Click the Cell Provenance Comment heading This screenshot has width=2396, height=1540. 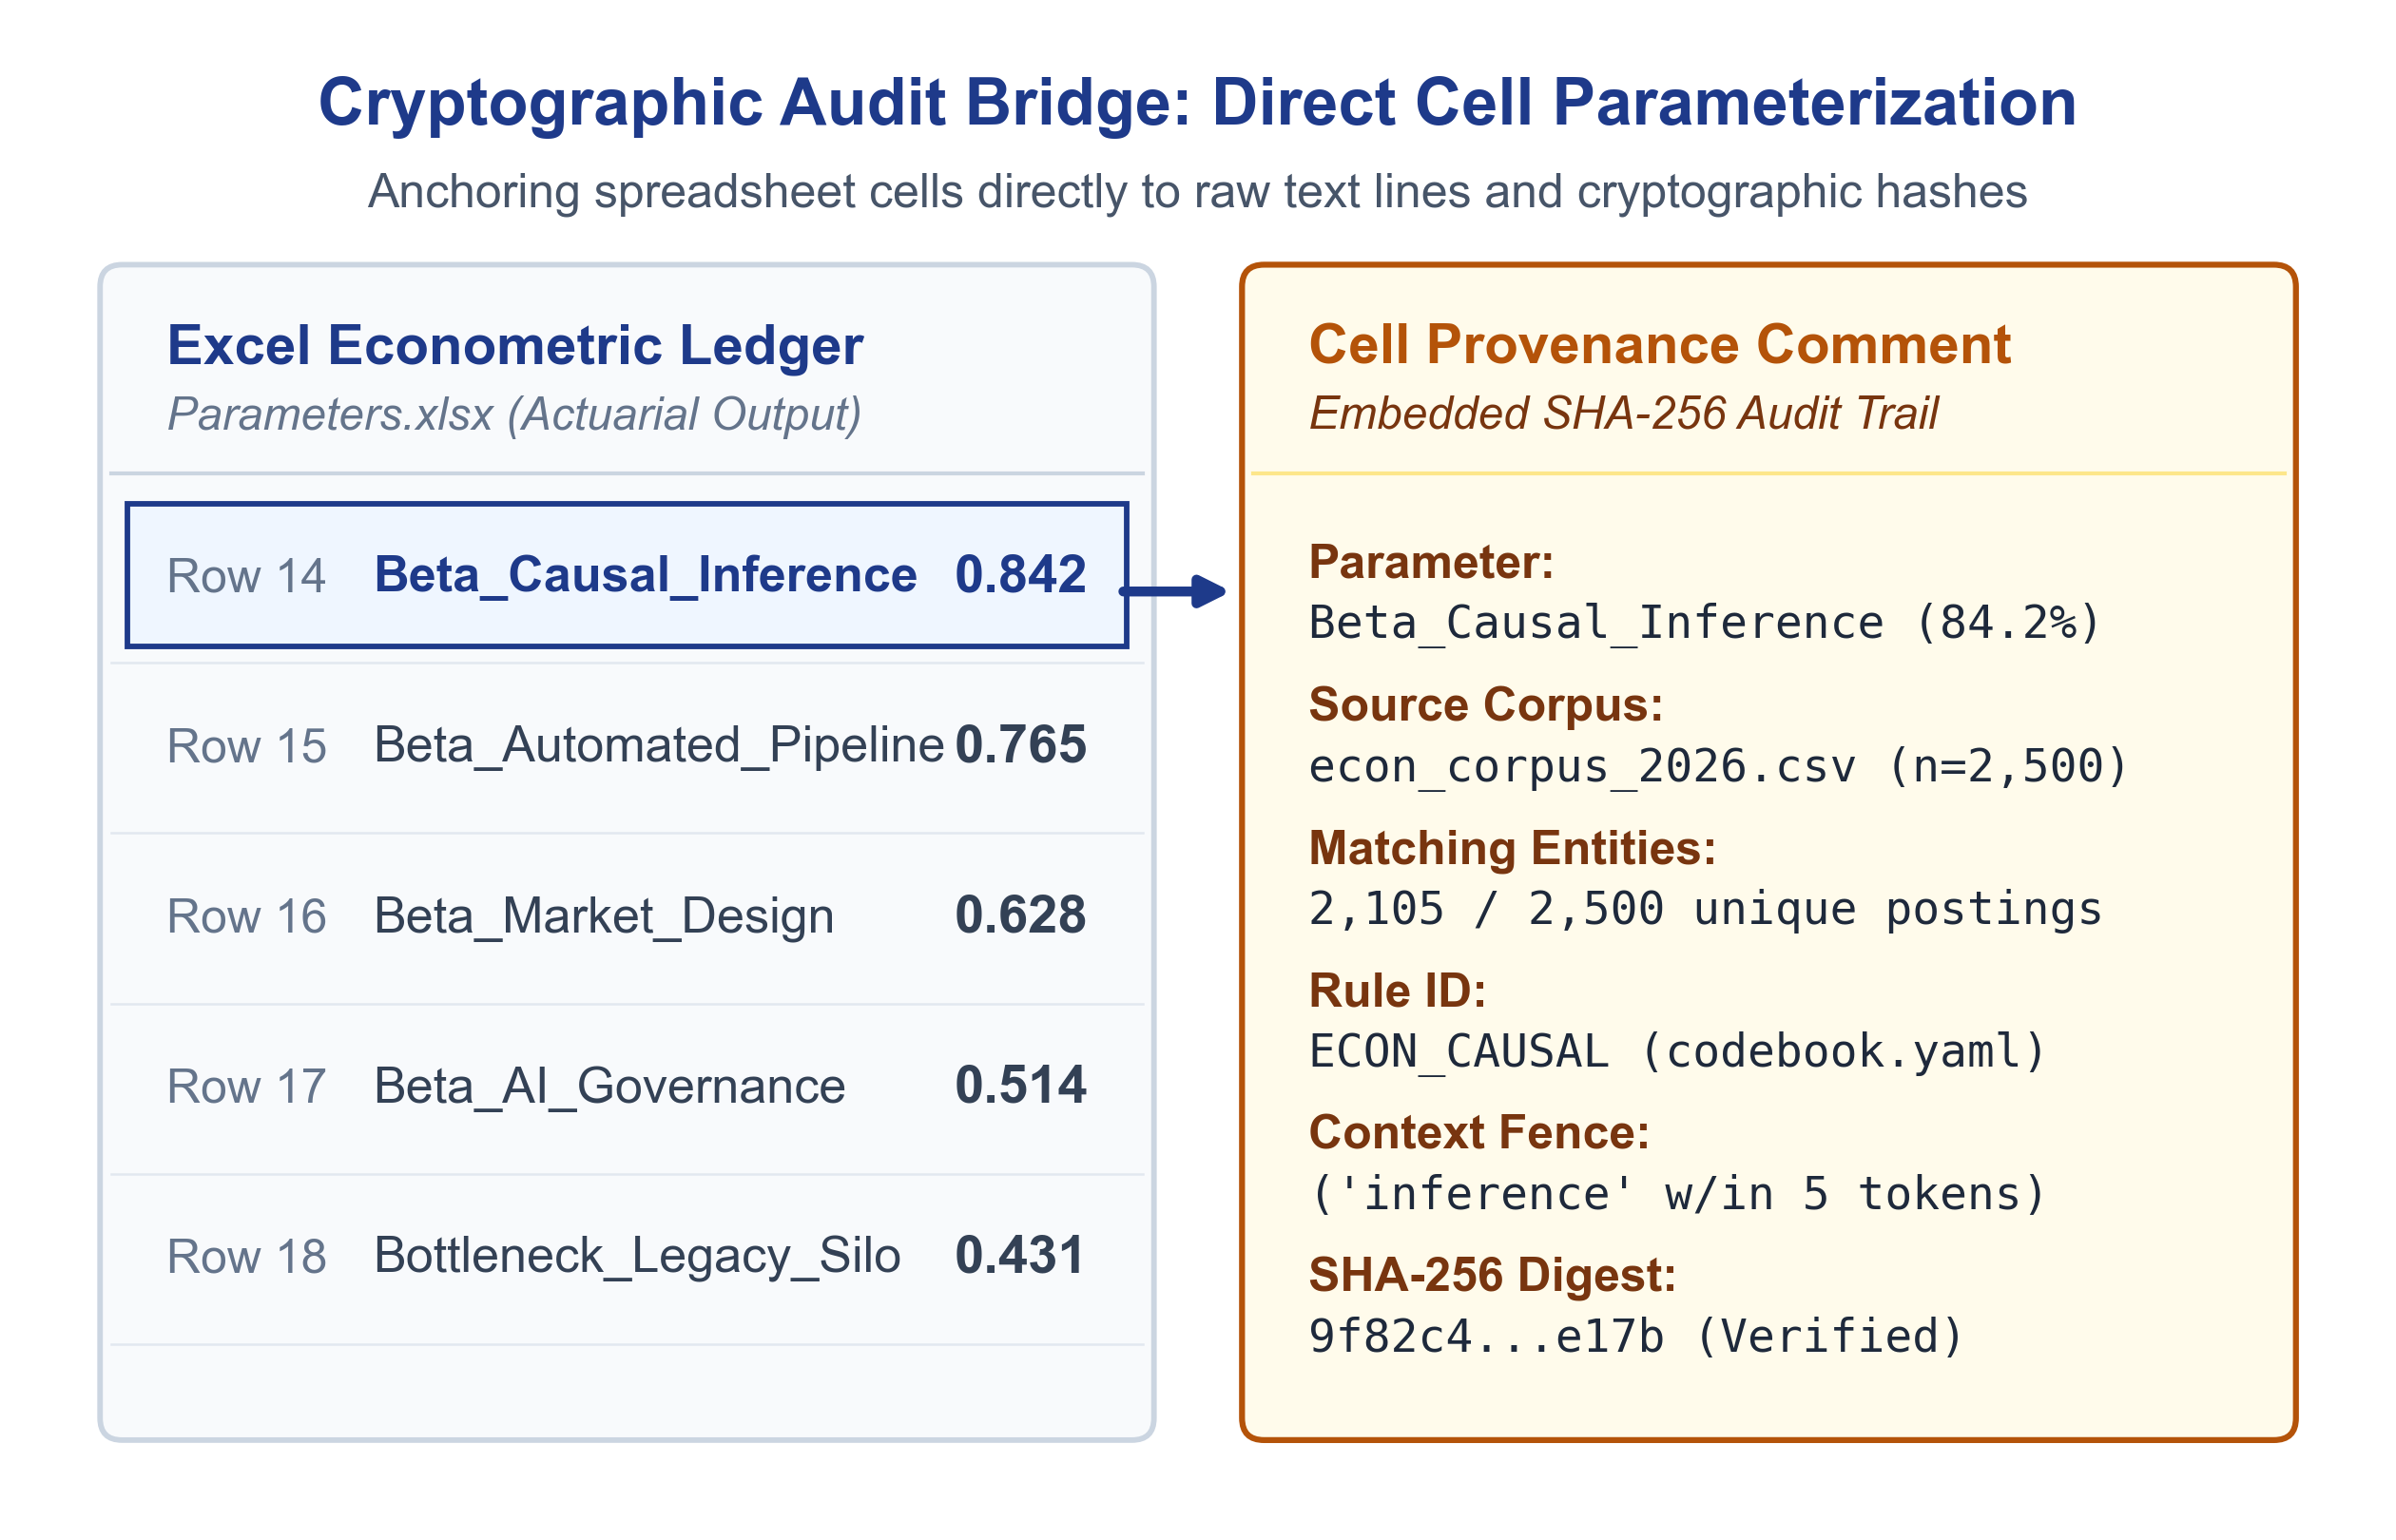click(x=1659, y=345)
